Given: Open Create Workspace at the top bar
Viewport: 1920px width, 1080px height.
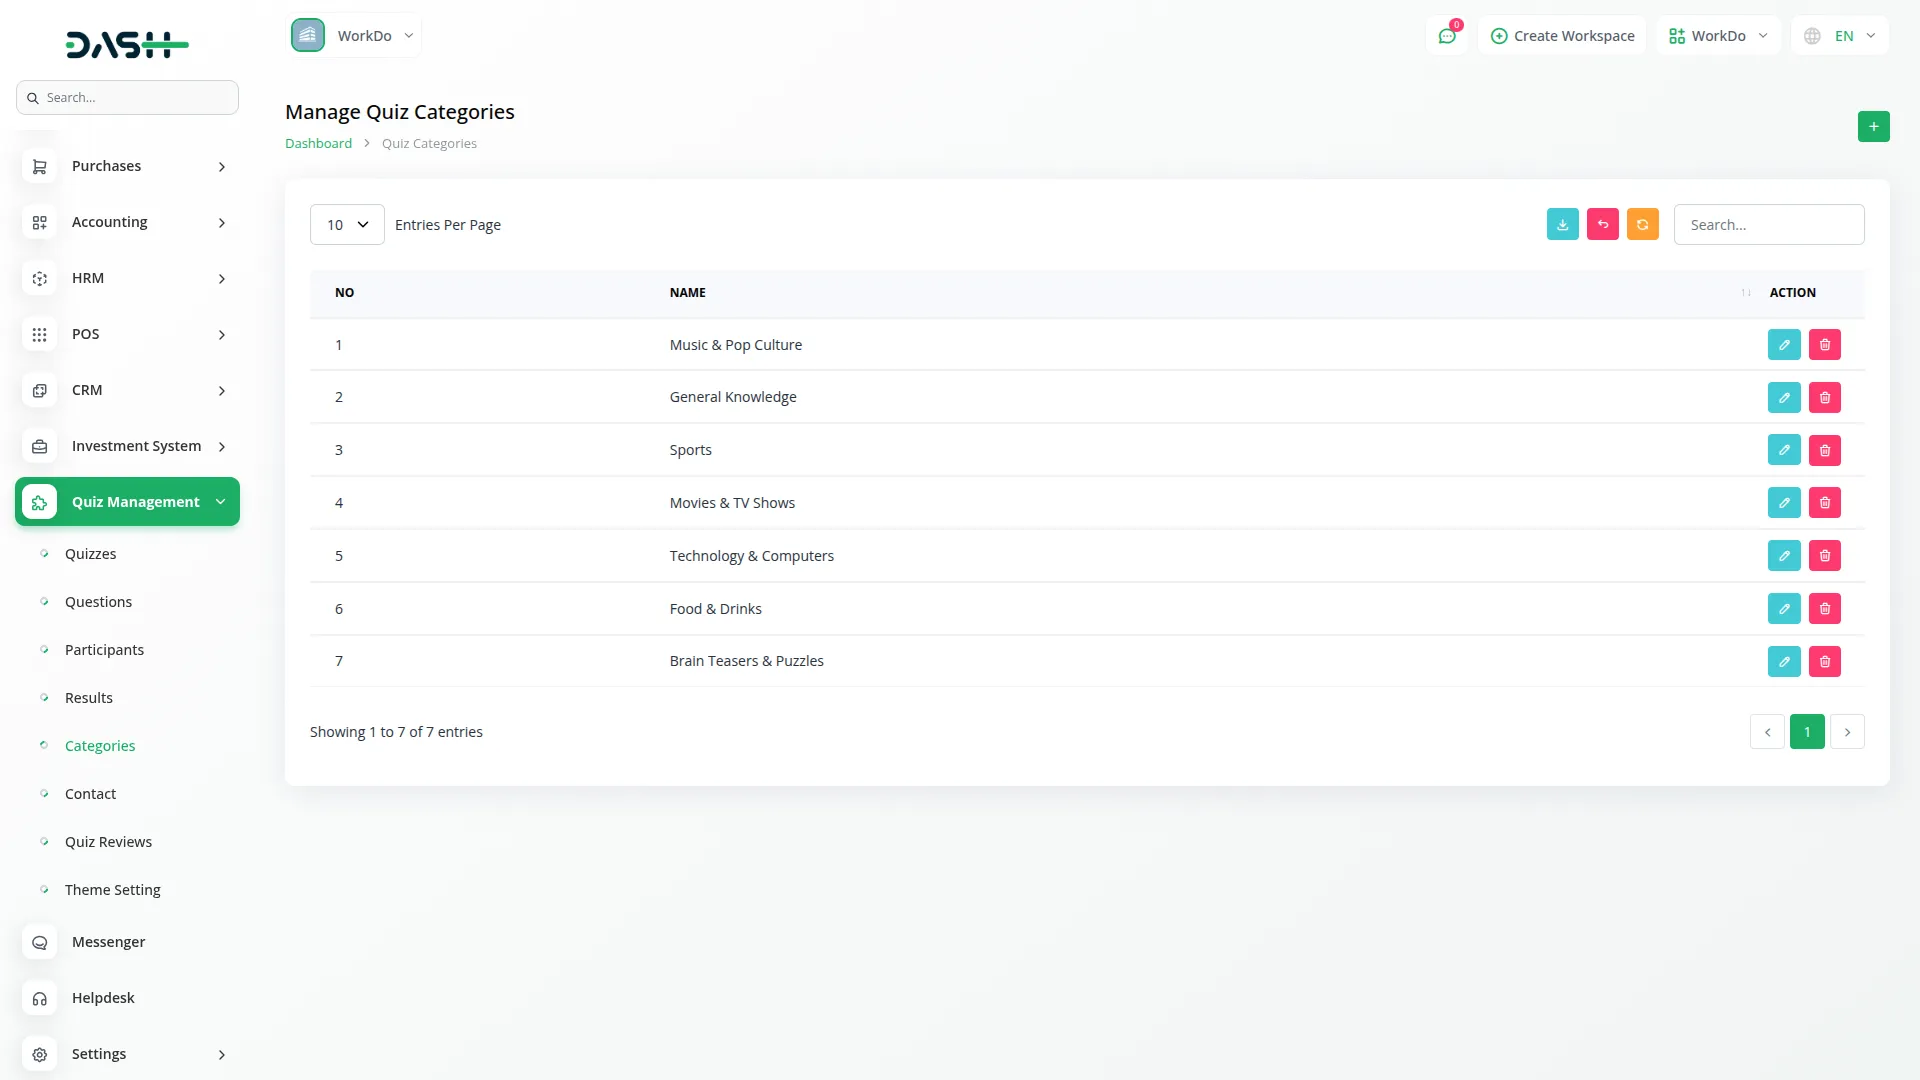Looking at the screenshot, I should pos(1562,35).
